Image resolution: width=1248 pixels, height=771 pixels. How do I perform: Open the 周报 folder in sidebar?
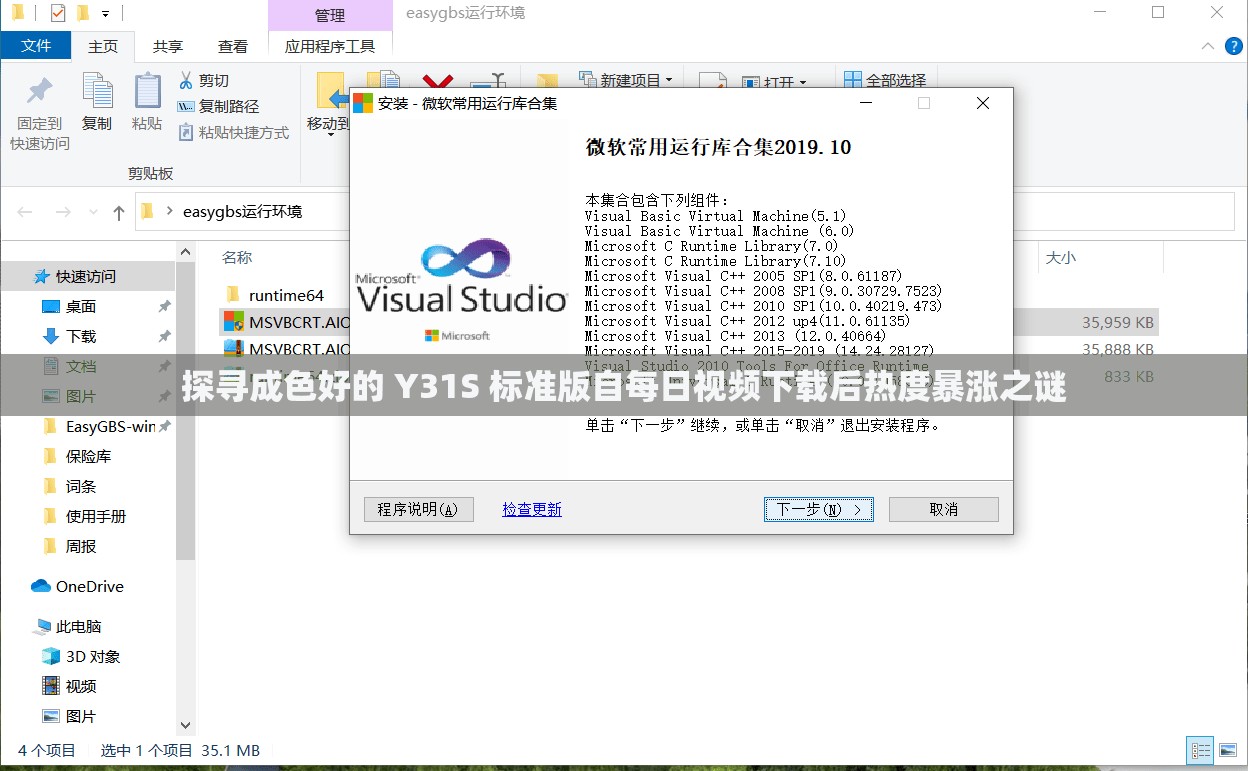(x=70, y=546)
